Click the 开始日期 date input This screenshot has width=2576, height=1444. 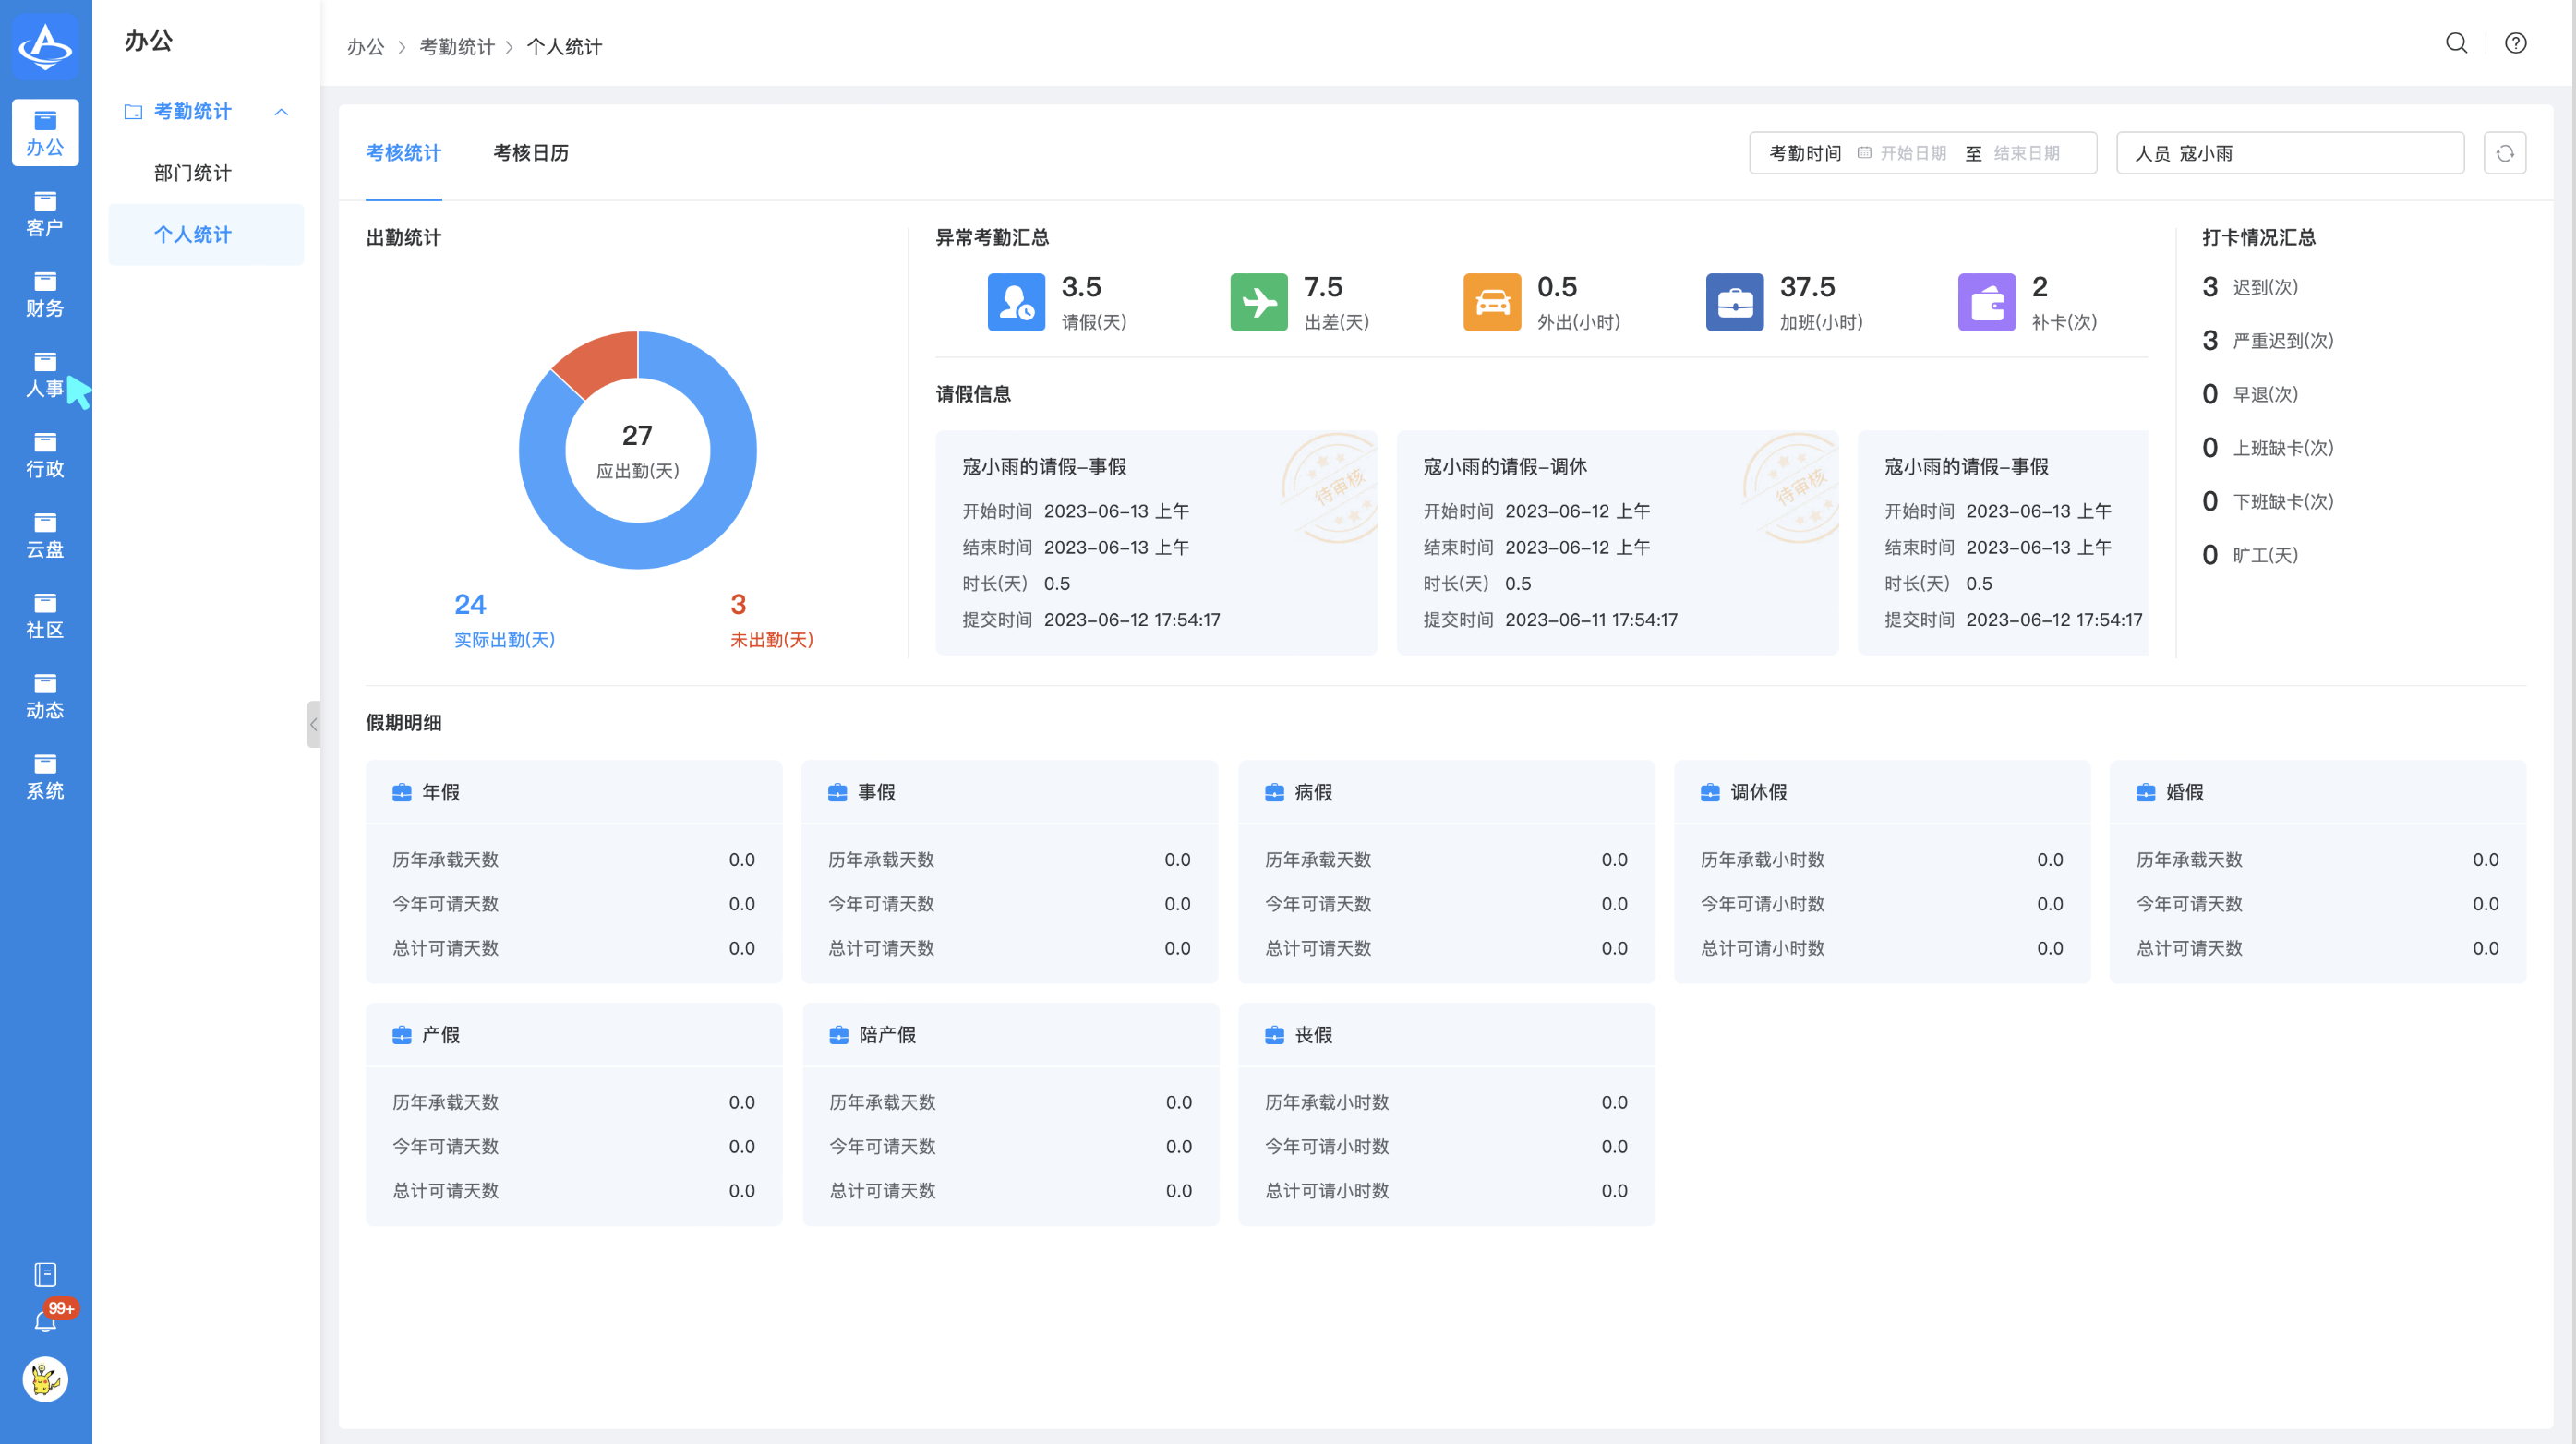pos(1913,153)
